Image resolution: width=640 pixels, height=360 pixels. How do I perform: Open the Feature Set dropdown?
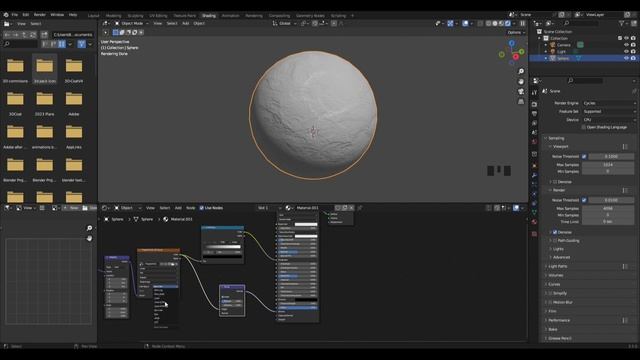[x=609, y=111]
